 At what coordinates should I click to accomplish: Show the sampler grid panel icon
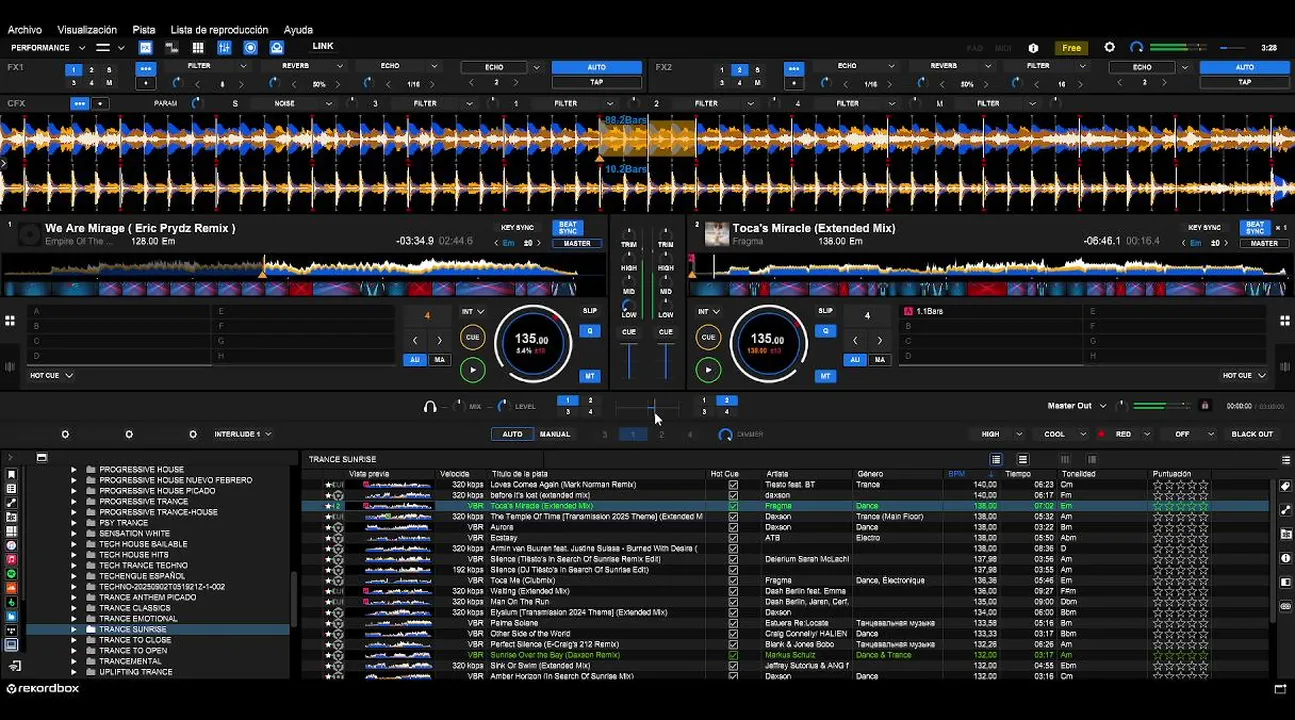198,47
